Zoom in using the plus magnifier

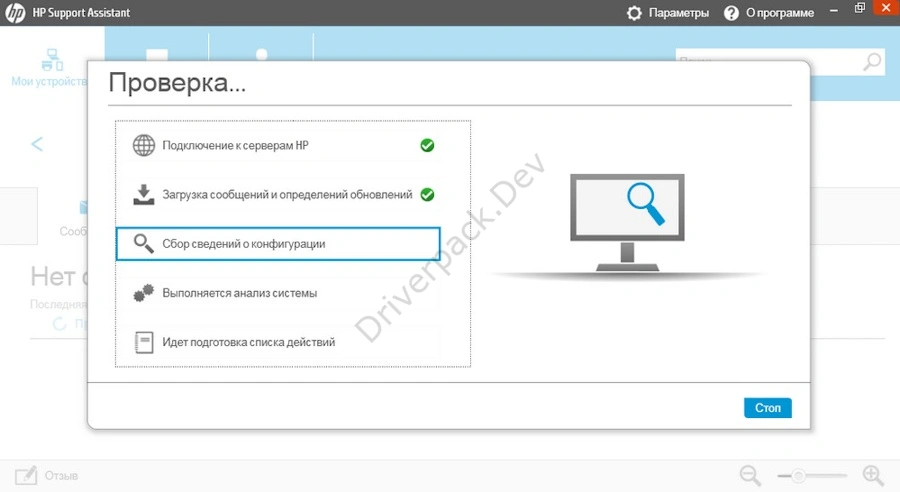pyautogui.click(x=873, y=475)
